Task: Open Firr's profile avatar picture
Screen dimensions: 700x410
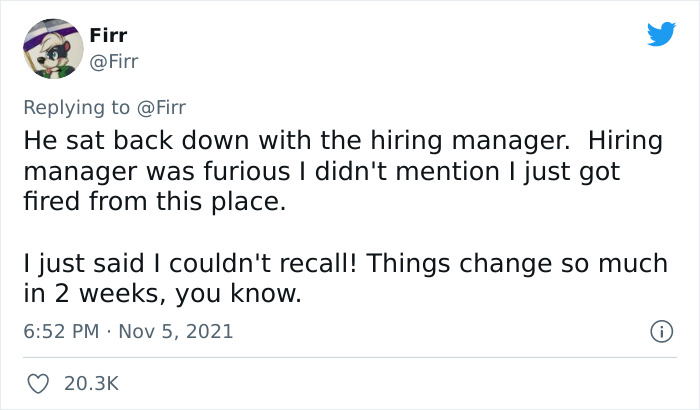Action: tap(51, 49)
